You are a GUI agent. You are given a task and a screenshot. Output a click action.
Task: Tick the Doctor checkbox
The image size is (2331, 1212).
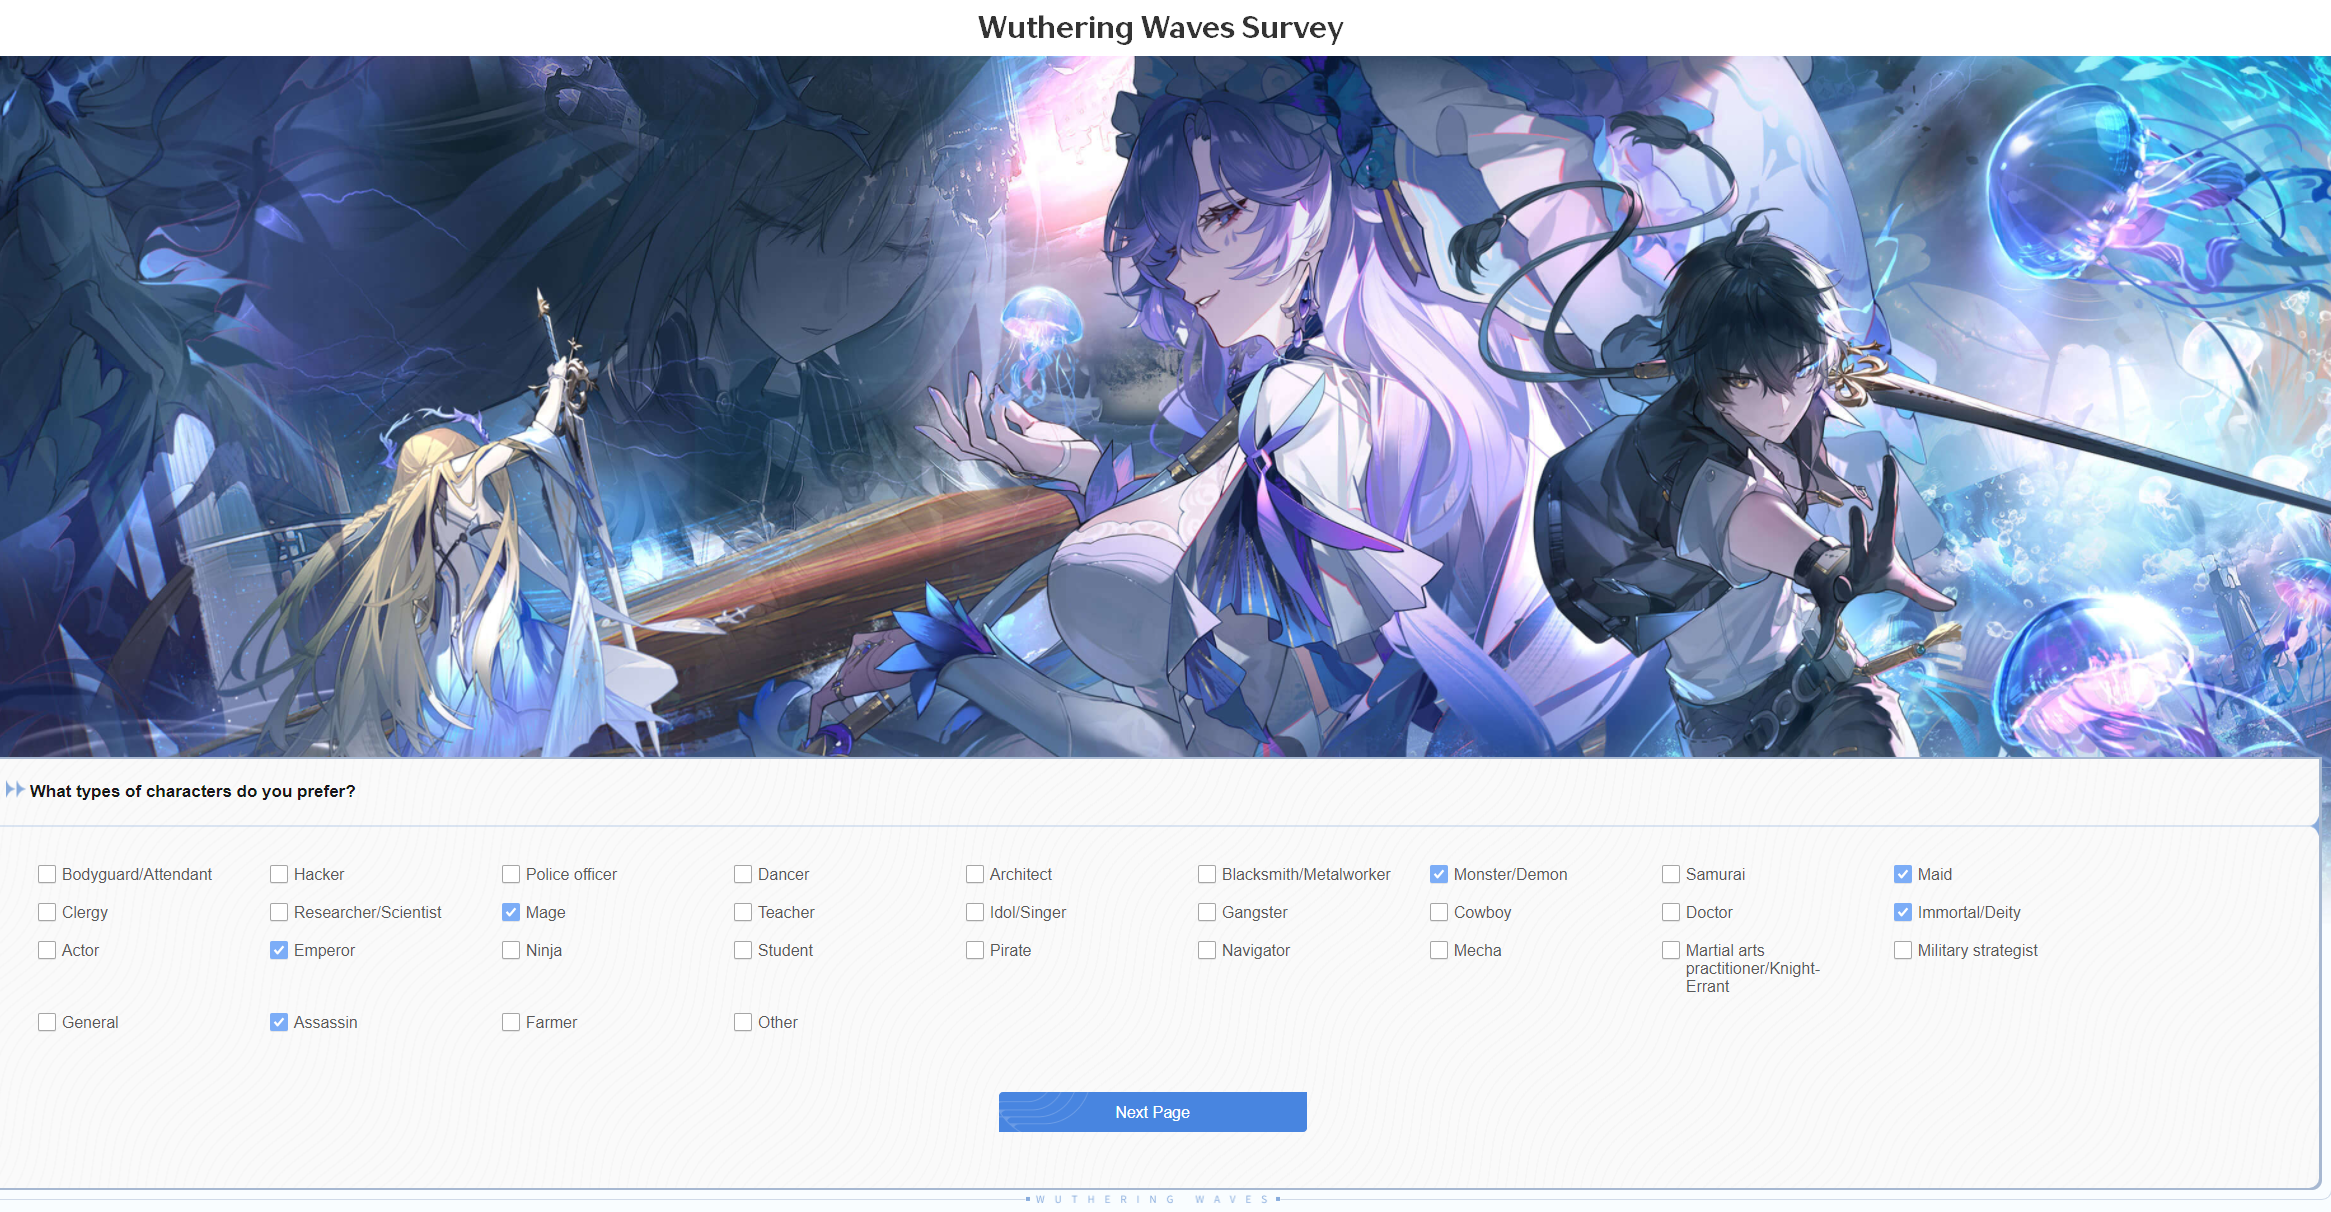[1671, 912]
